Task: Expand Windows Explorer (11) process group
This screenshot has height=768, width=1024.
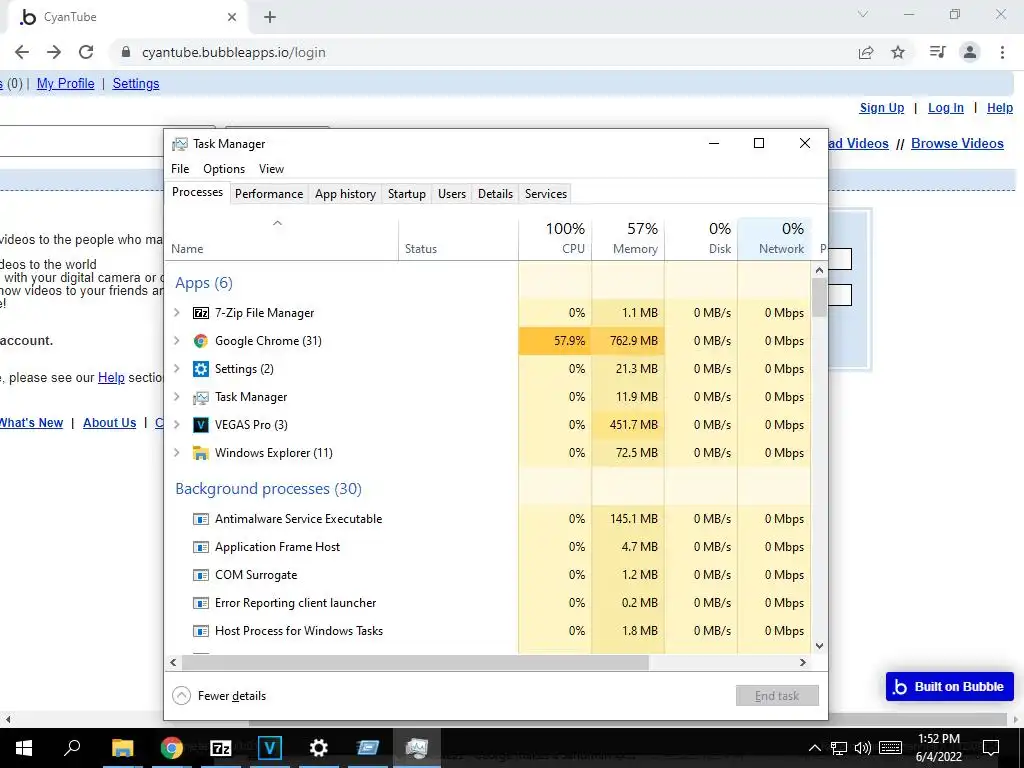Action: click(x=176, y=453)
